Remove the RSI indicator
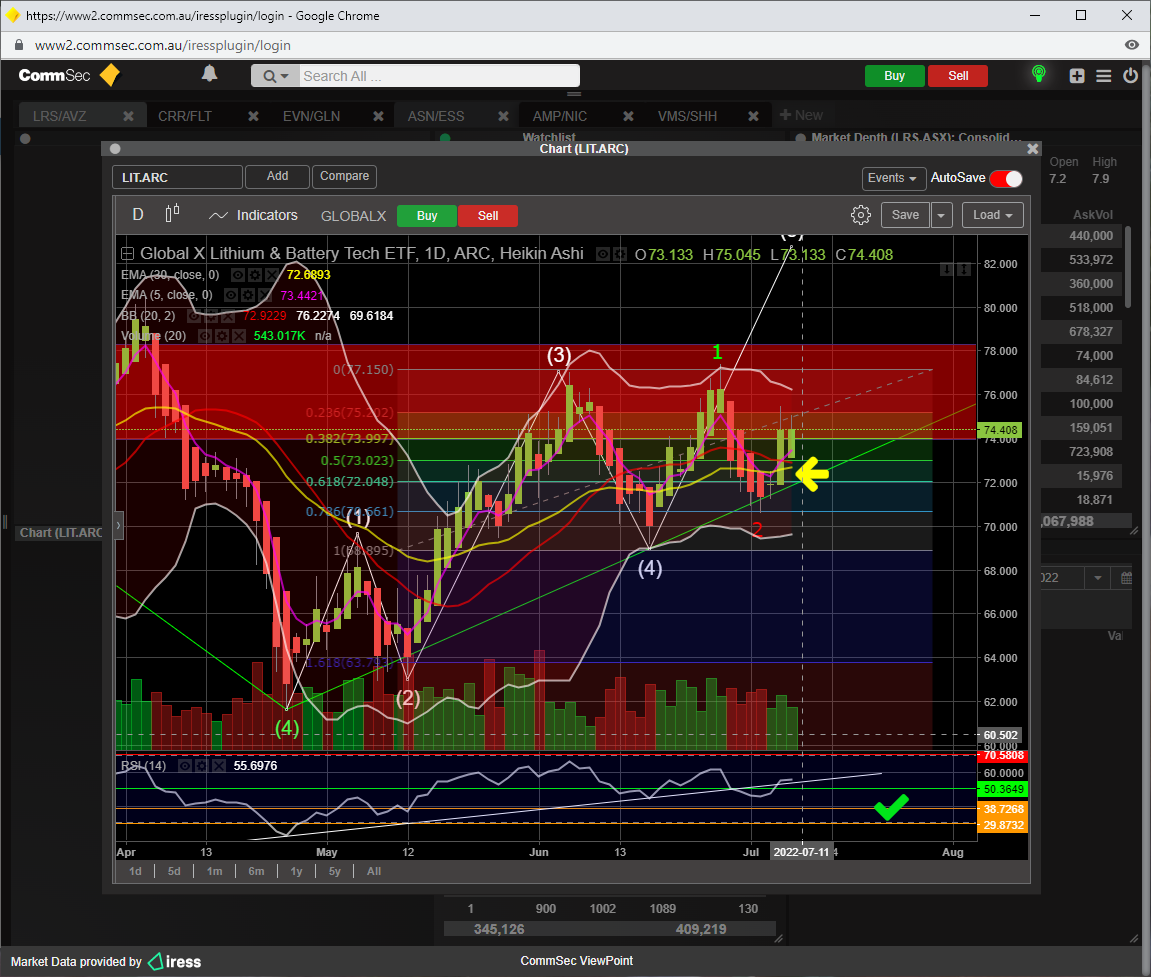Screen dimensions: 1151x977 (219, 766)
